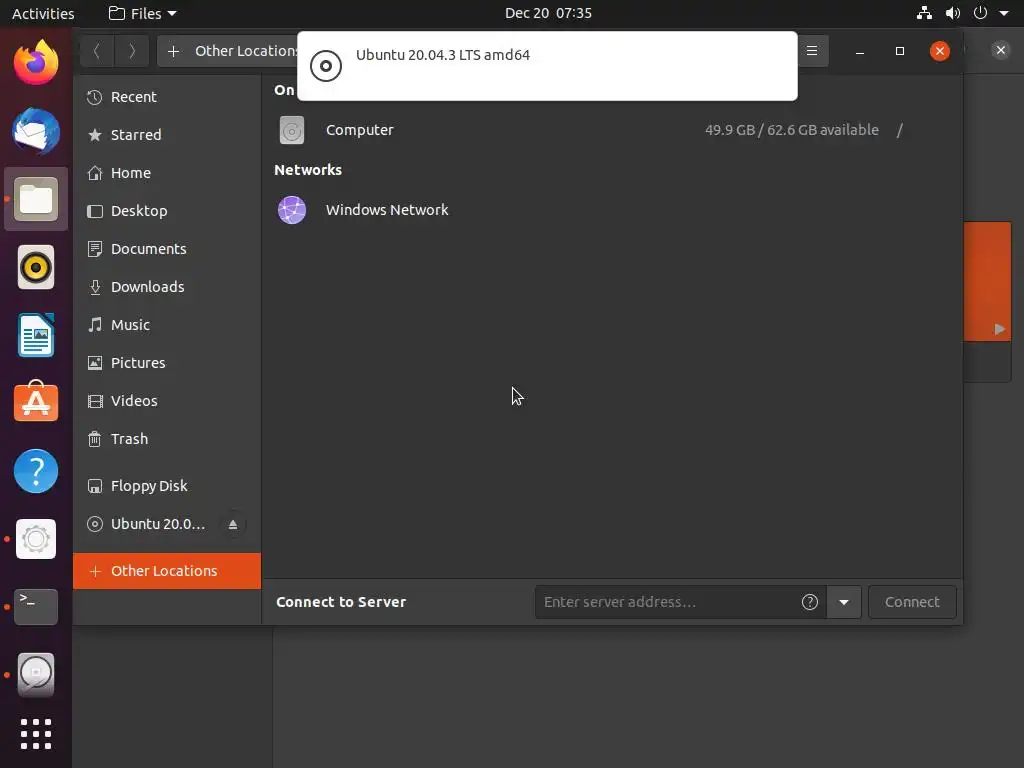Show server address help question mark
The height and width of the screenshot is (768, 1024).
pos(810,602)
